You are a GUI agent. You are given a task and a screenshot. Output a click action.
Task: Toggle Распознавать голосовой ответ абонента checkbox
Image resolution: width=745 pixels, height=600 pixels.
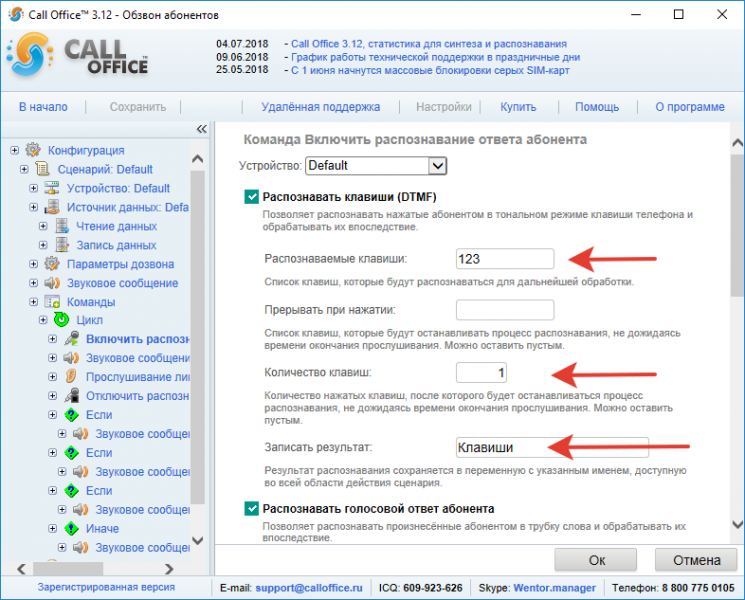tap(251, 508)
